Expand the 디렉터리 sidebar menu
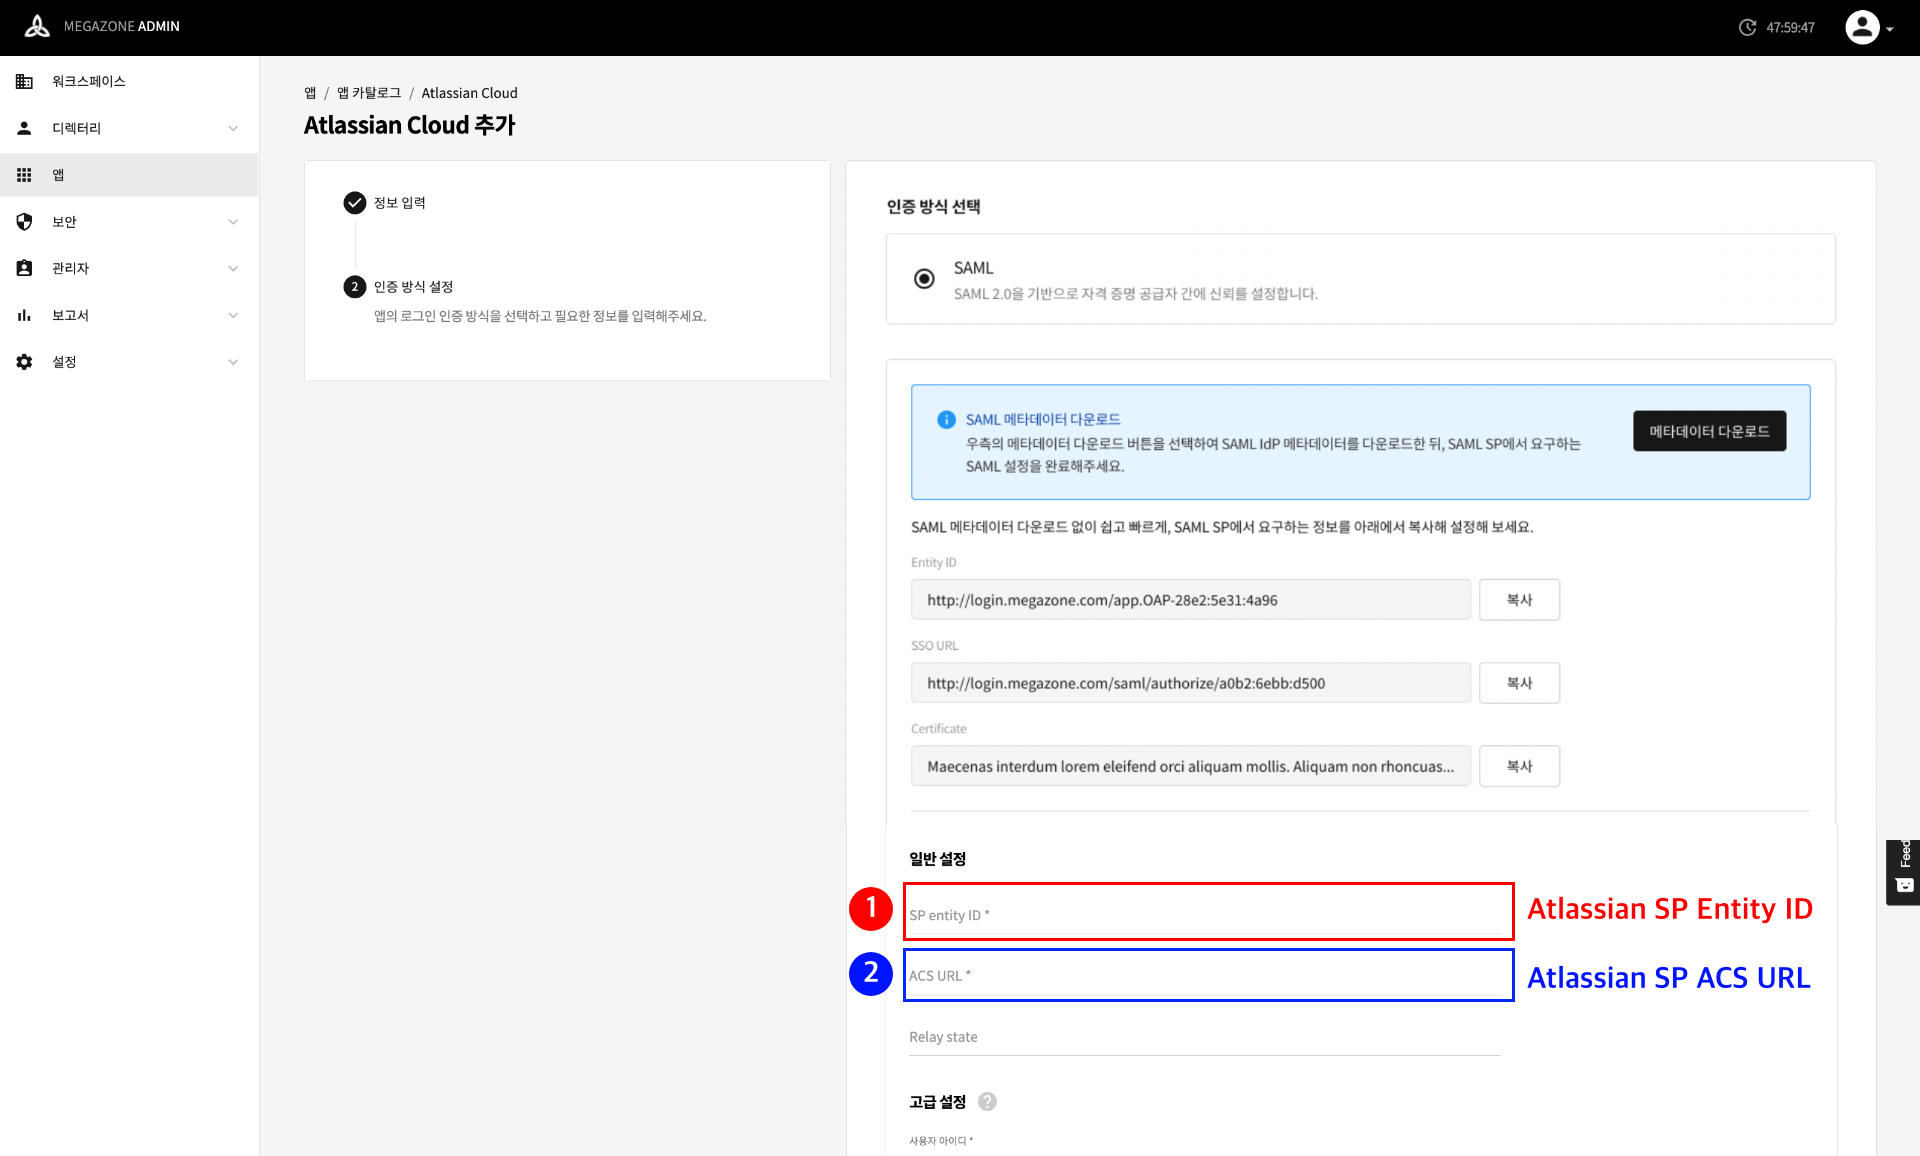The height and width of the screenshot is (1156, 1920). [x=233, y=128]
